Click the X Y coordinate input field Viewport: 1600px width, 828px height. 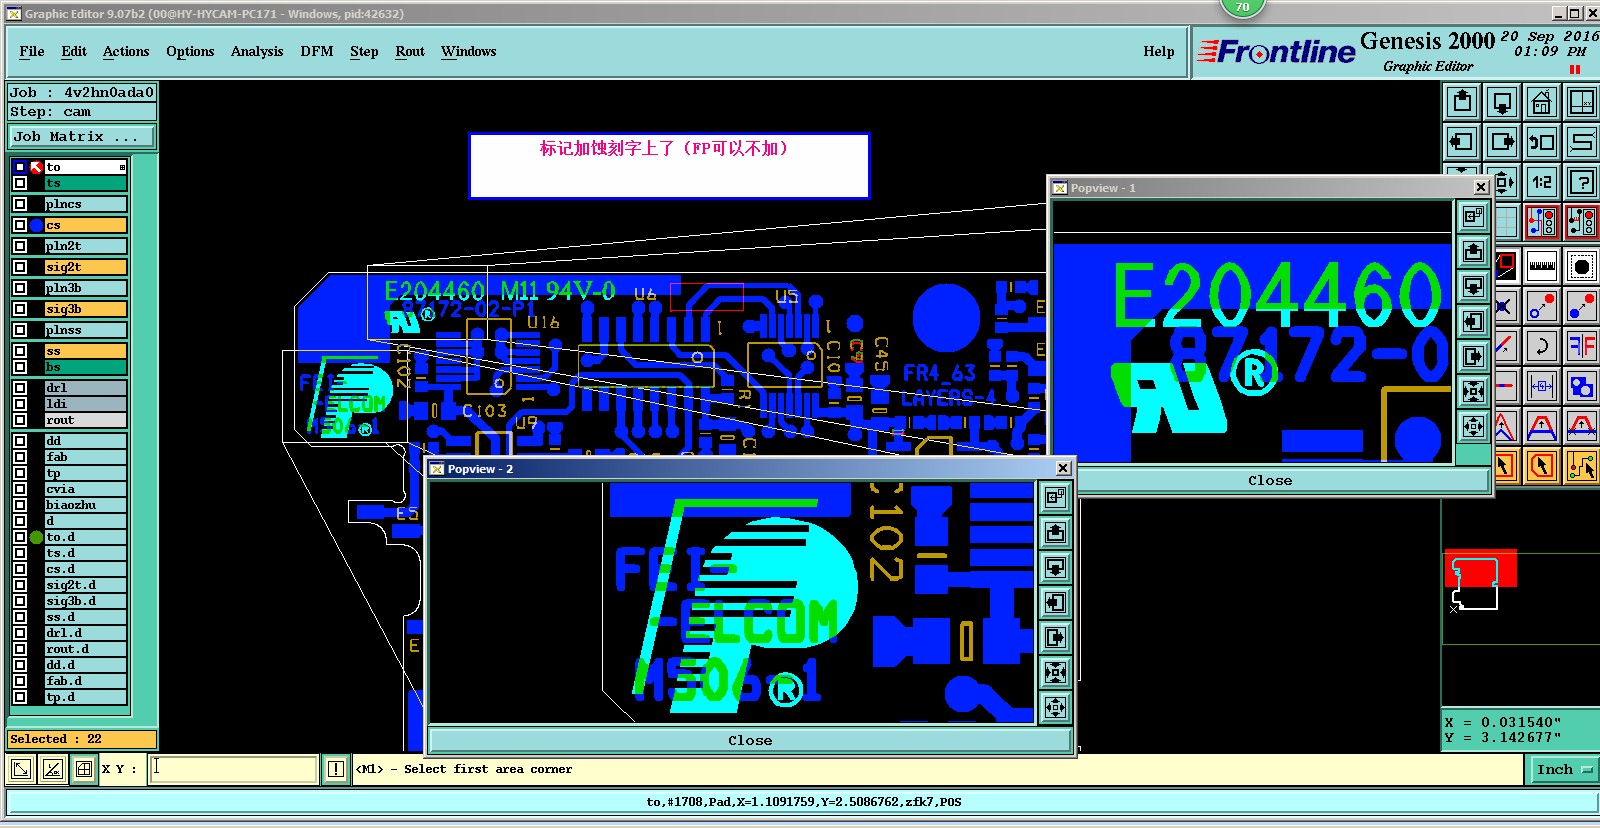pos(233,769)
